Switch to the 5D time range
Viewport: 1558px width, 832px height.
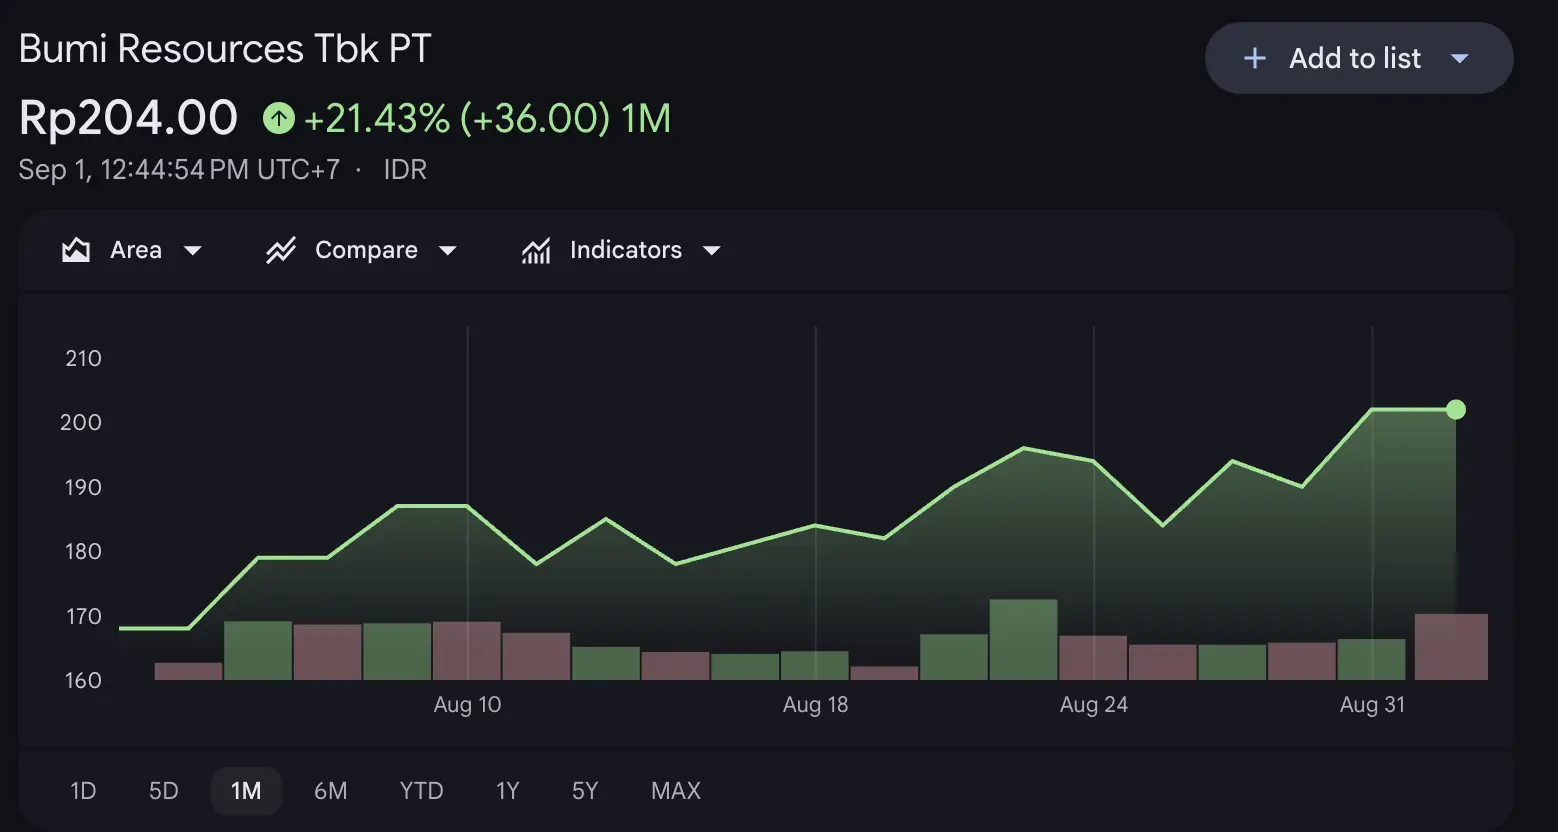tap(163, 791)
